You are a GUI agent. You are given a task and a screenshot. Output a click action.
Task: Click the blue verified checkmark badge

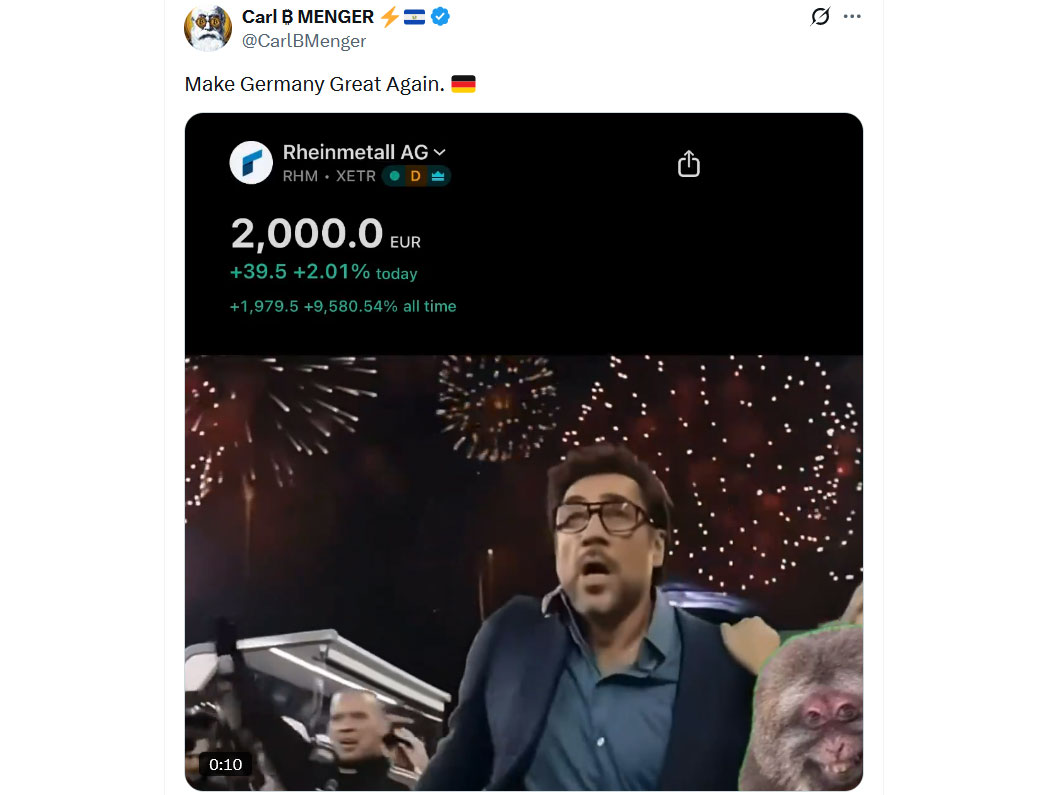pyautogui.click(x=440, y=17)
